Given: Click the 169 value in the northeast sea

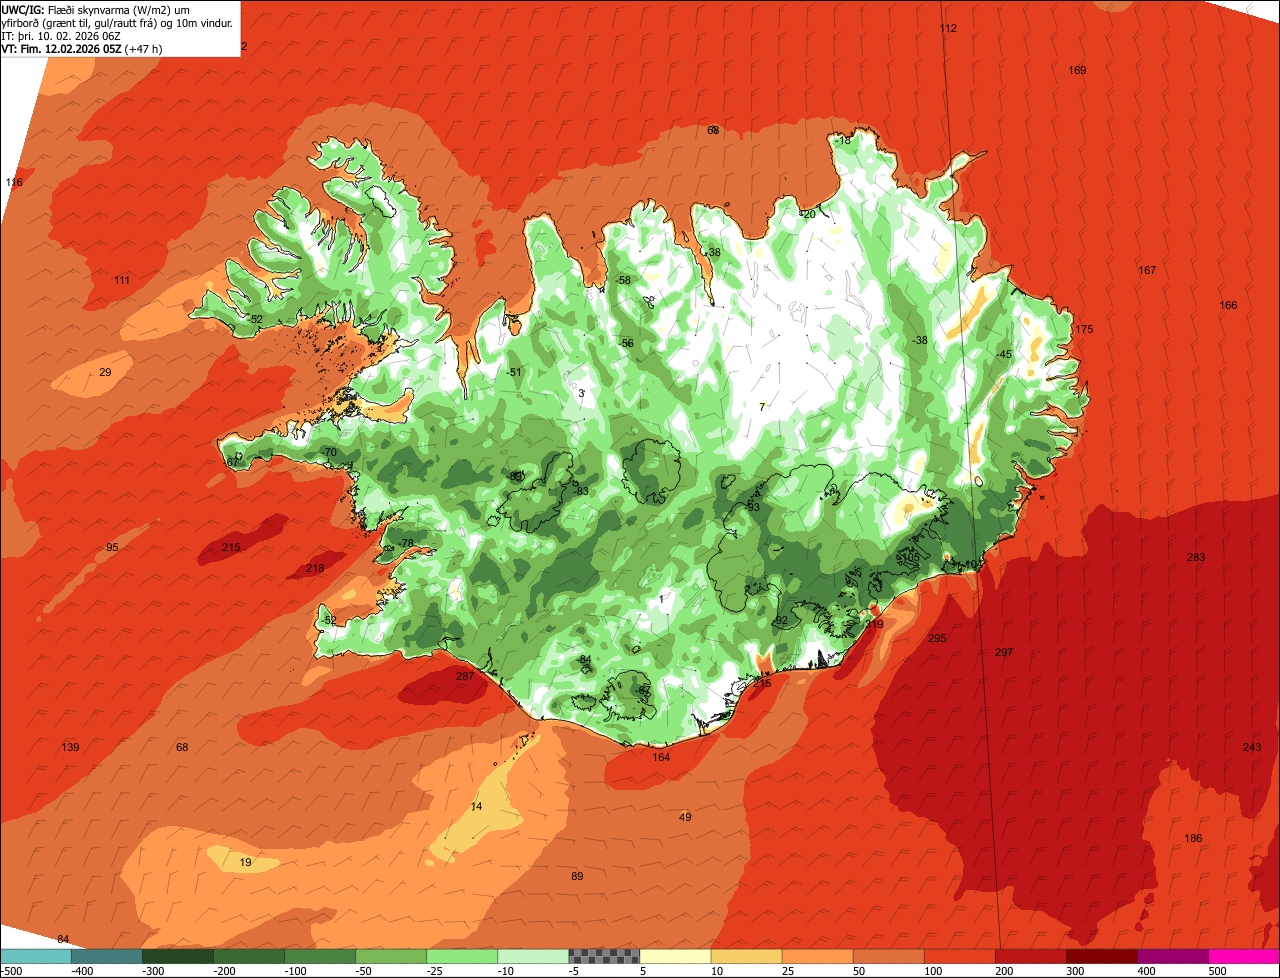Looking at the screenshot, I should pyautogui.click(x=1077, y=70).
